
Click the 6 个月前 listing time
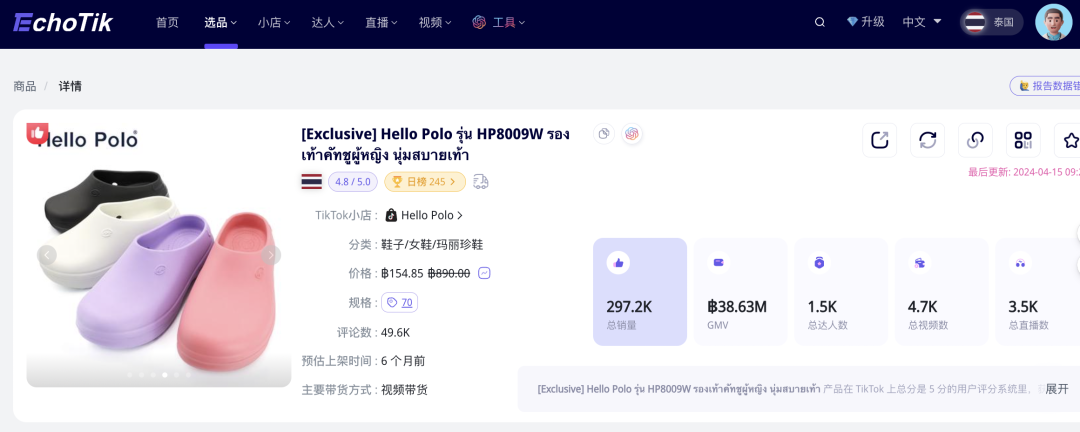(403, 361)
